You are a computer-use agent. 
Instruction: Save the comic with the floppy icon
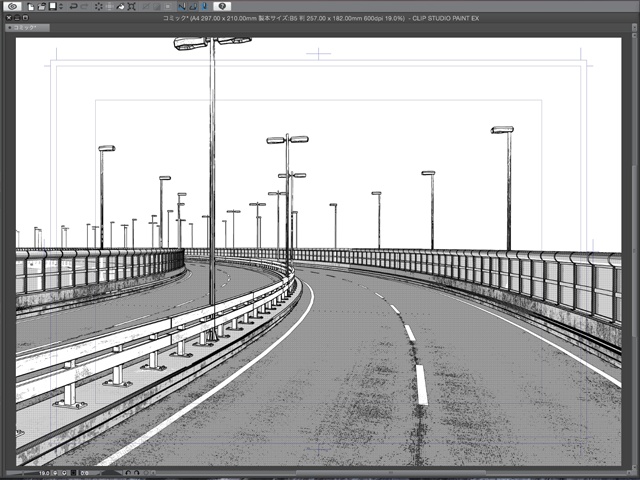pyautogui.click(x=53, y=7)
